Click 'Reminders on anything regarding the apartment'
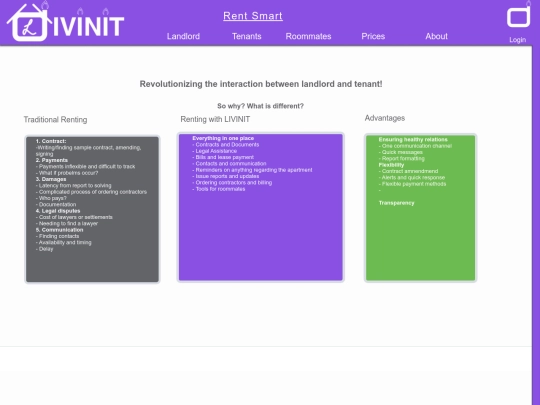 [x=252, y=170]
